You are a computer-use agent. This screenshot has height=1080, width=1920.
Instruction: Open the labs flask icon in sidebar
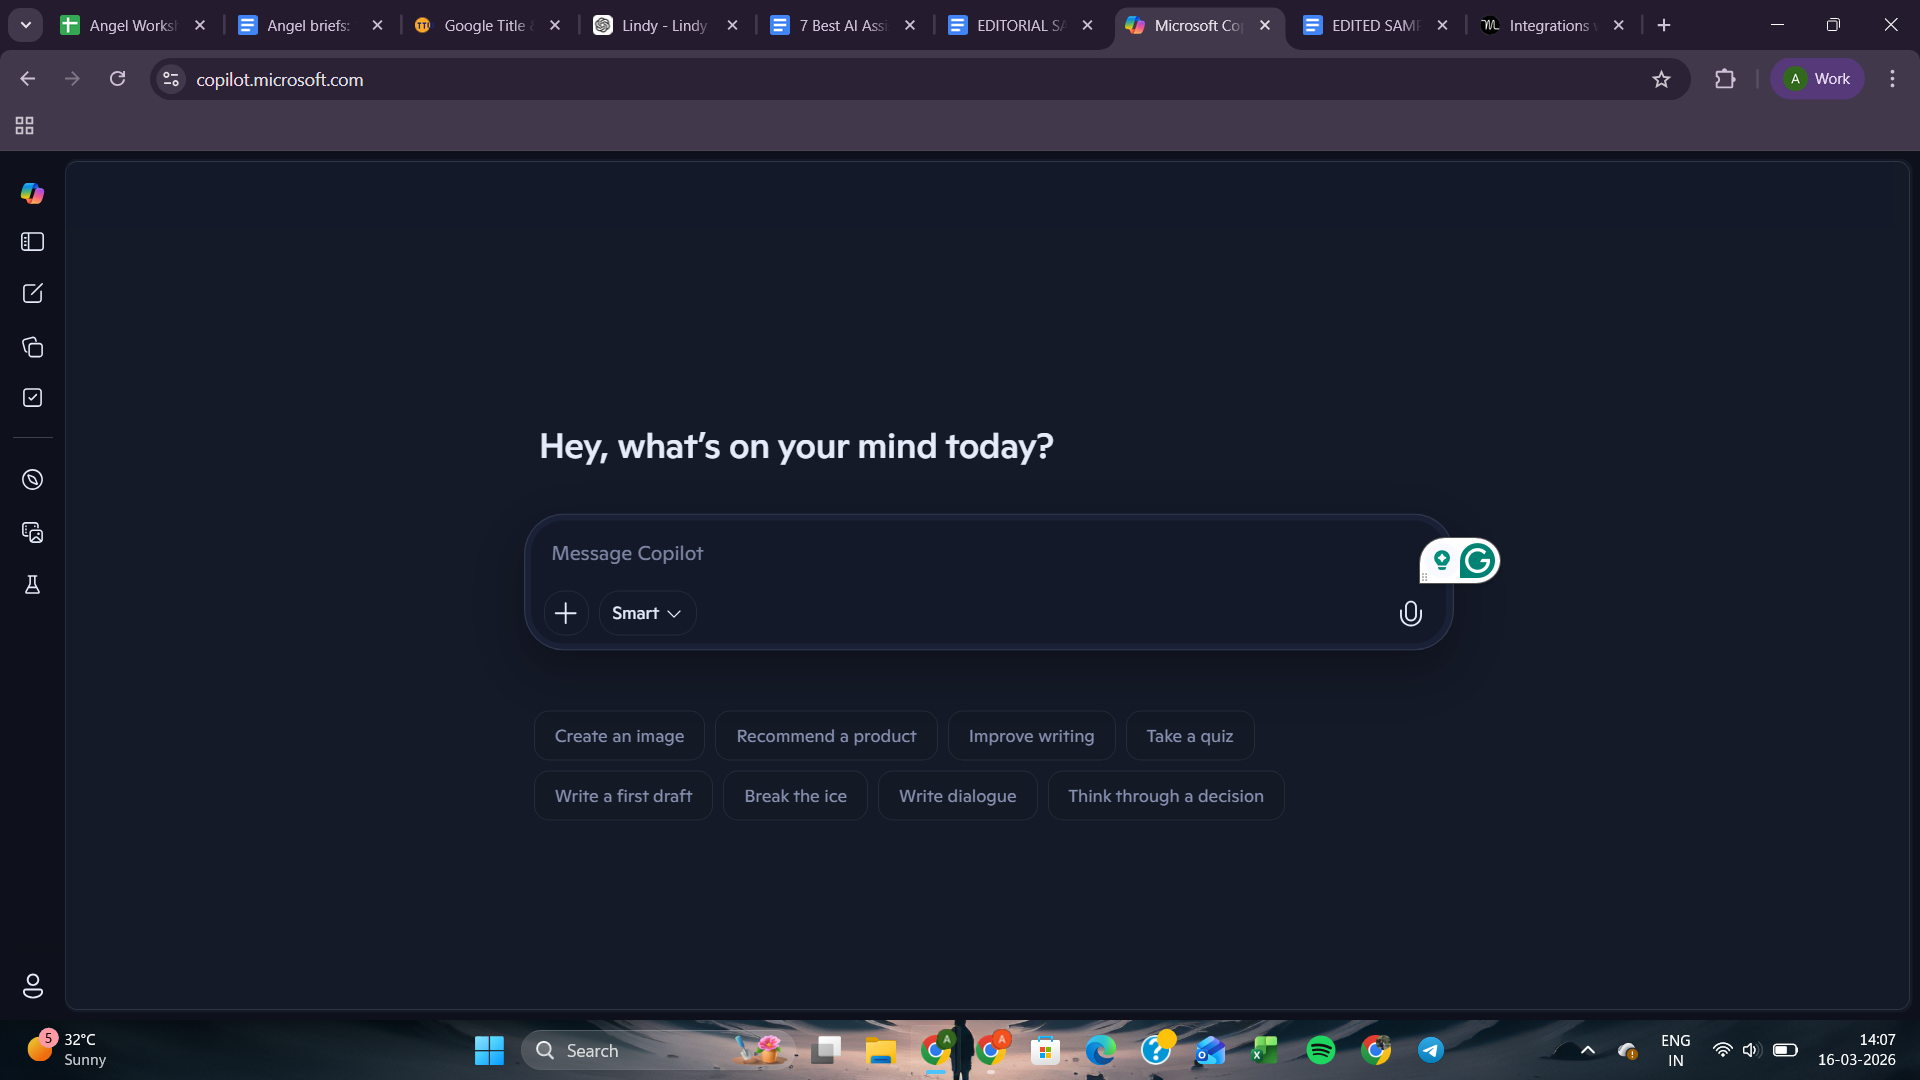[x=32, y=585]
